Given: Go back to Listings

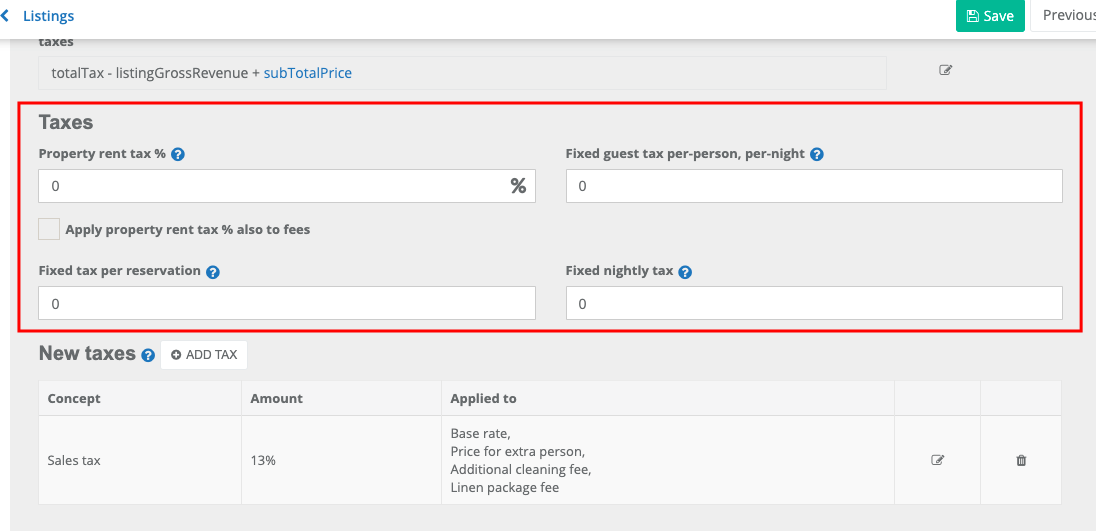Looking at the screenshot, I should click(x=38, y=16).
